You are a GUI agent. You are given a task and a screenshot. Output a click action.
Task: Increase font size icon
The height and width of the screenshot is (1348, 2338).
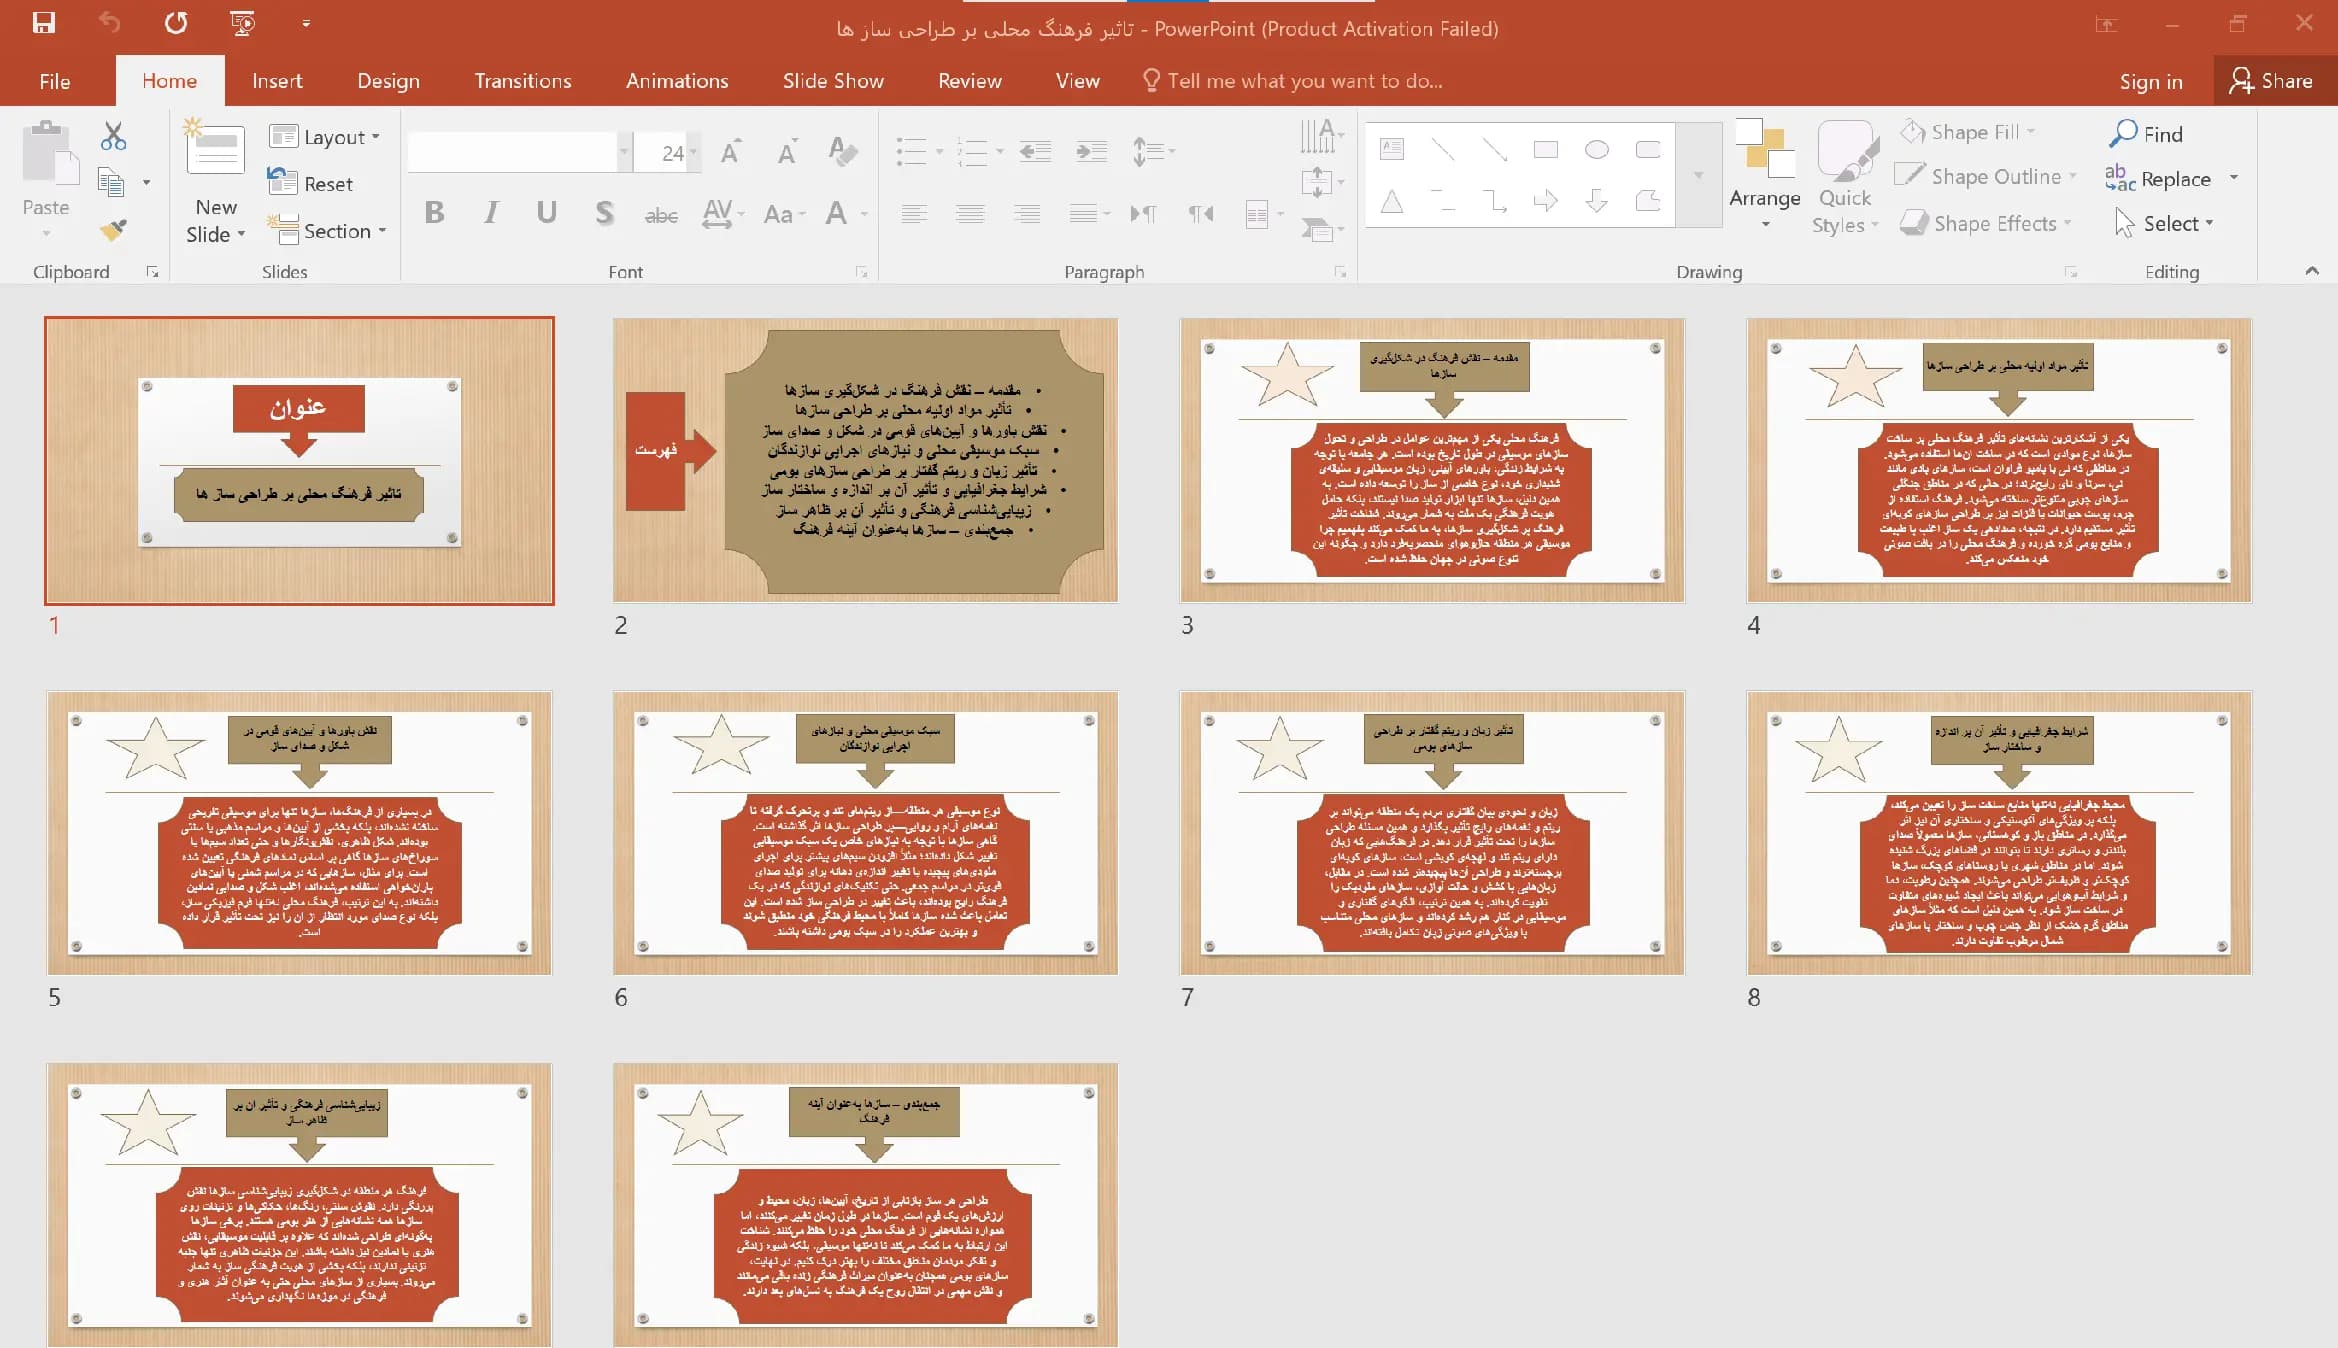click(732, 152)
